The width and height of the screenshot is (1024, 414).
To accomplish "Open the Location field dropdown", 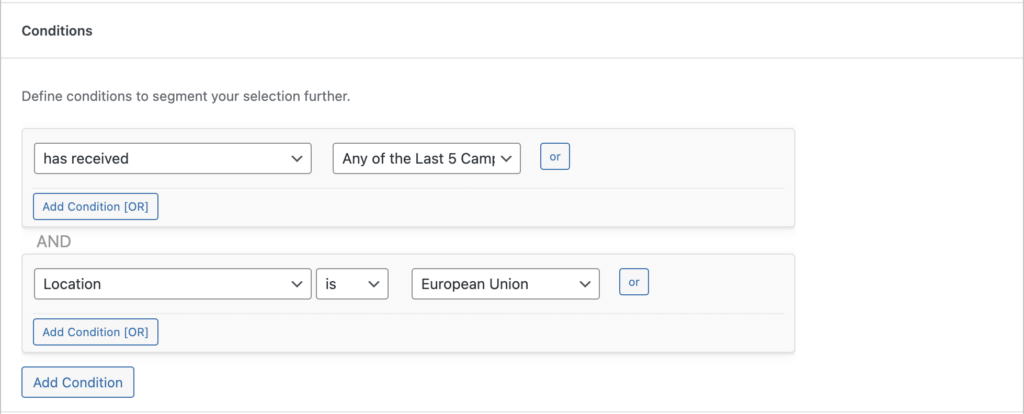I will pyautogui.click(x=172, y=284).
